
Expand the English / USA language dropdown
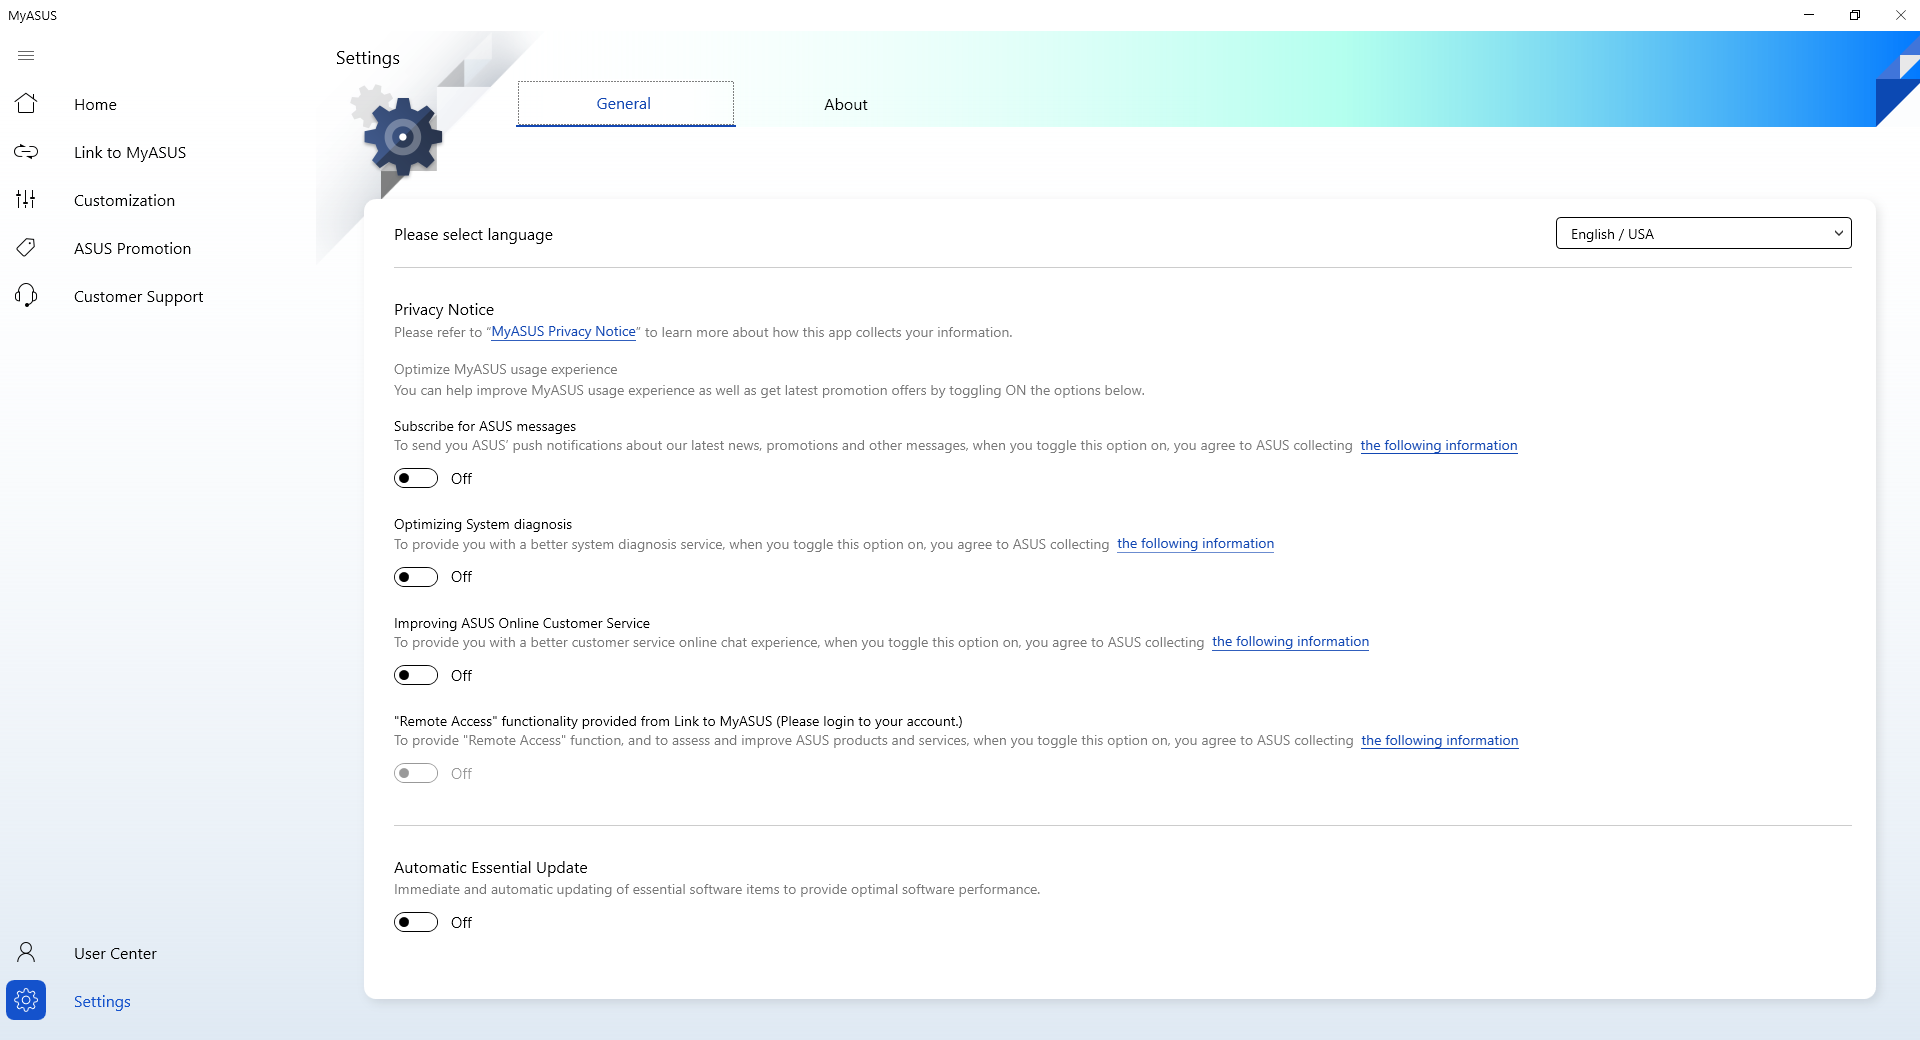click(1703, 234)
